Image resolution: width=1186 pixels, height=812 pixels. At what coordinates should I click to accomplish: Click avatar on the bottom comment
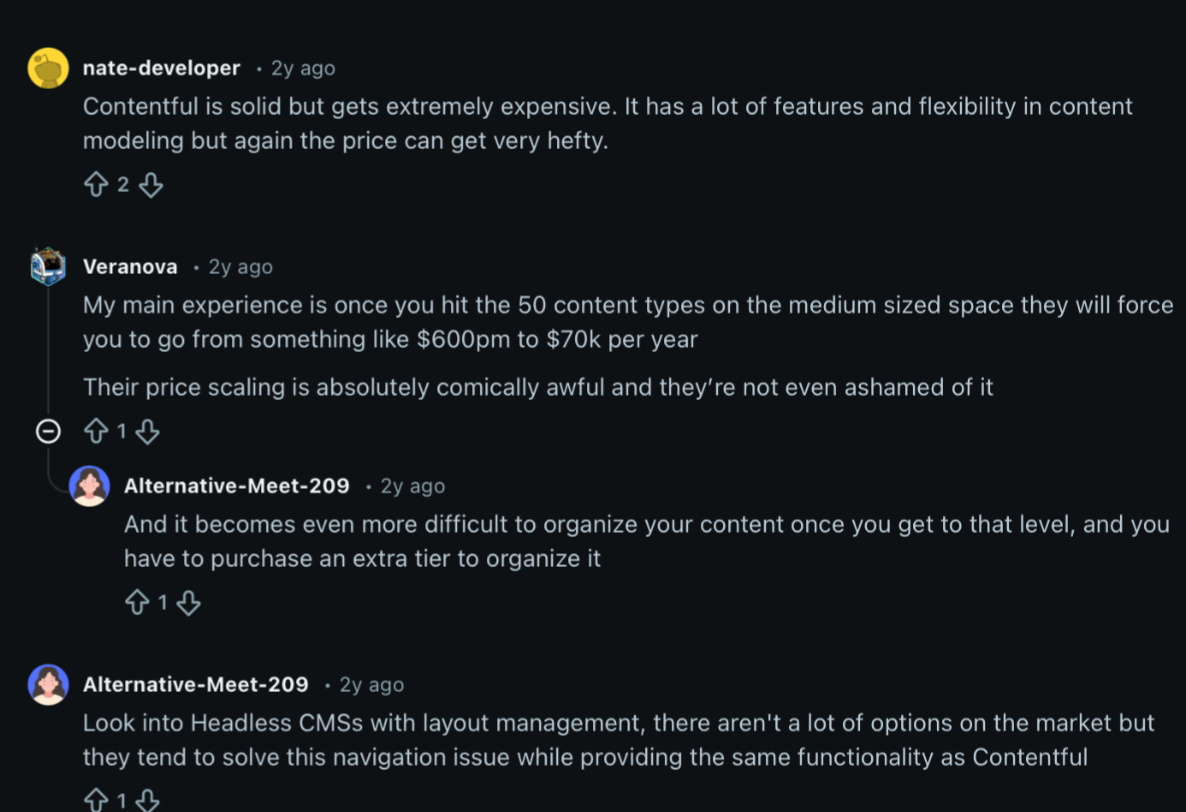click(x=48, y=685)
